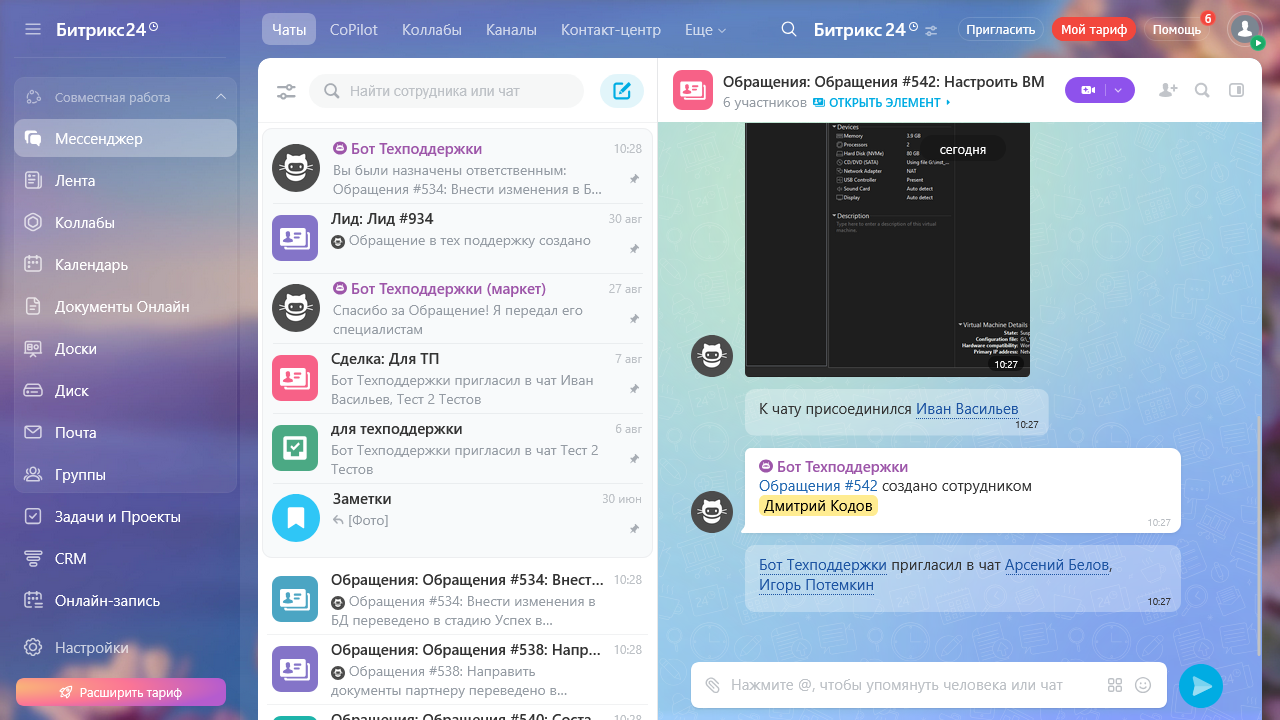Open Почта in the sidebar
Screen dimensions: 1280x720
coord(125,433)
